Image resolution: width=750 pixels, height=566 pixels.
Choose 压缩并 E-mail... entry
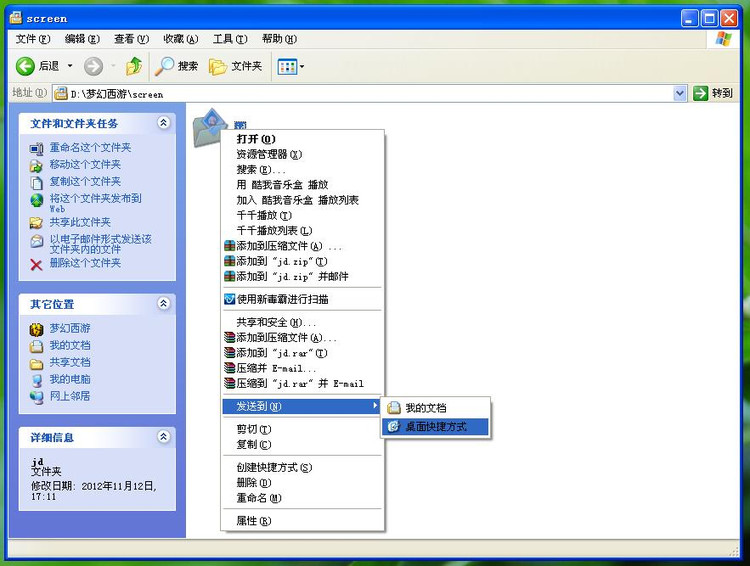(x=302, y=368)
